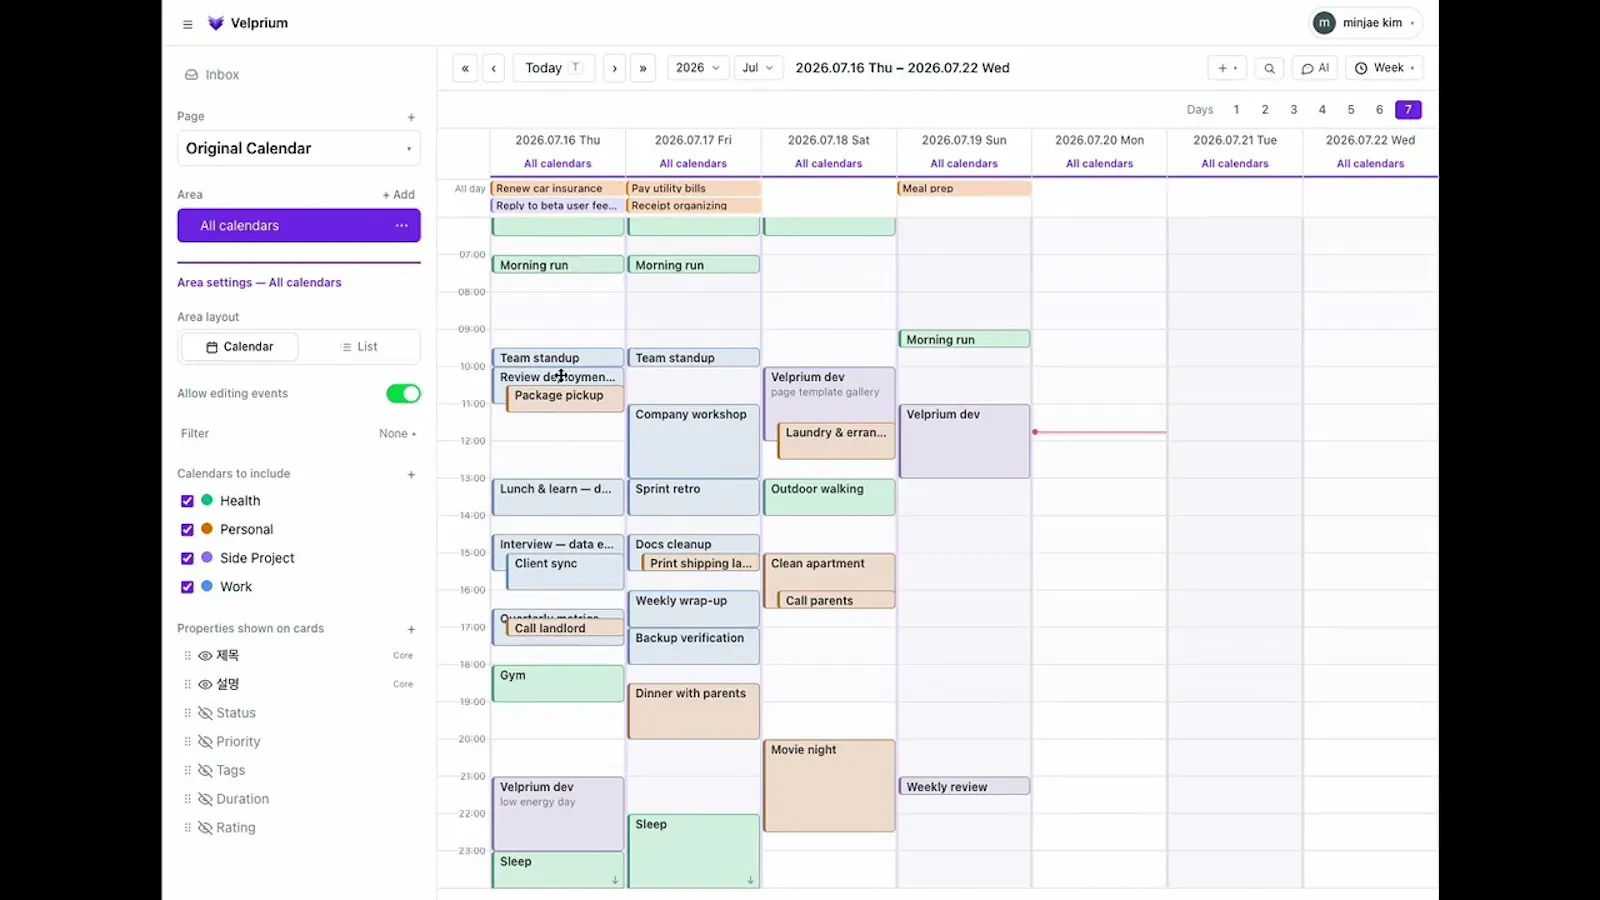Show the Duration property on cards
Image resolution: width=1600 pixels, height=900 pixels.
(205, 799)
